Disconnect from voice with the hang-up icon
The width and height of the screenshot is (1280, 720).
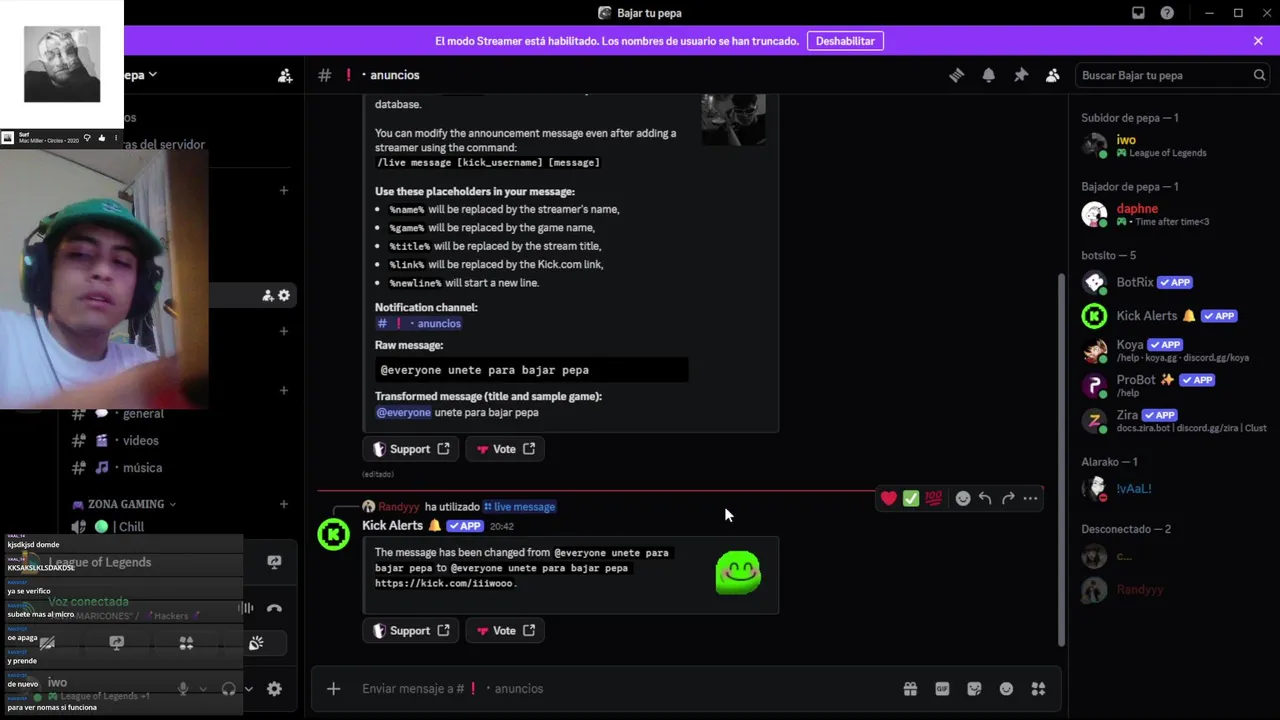[x=274, y=608]
